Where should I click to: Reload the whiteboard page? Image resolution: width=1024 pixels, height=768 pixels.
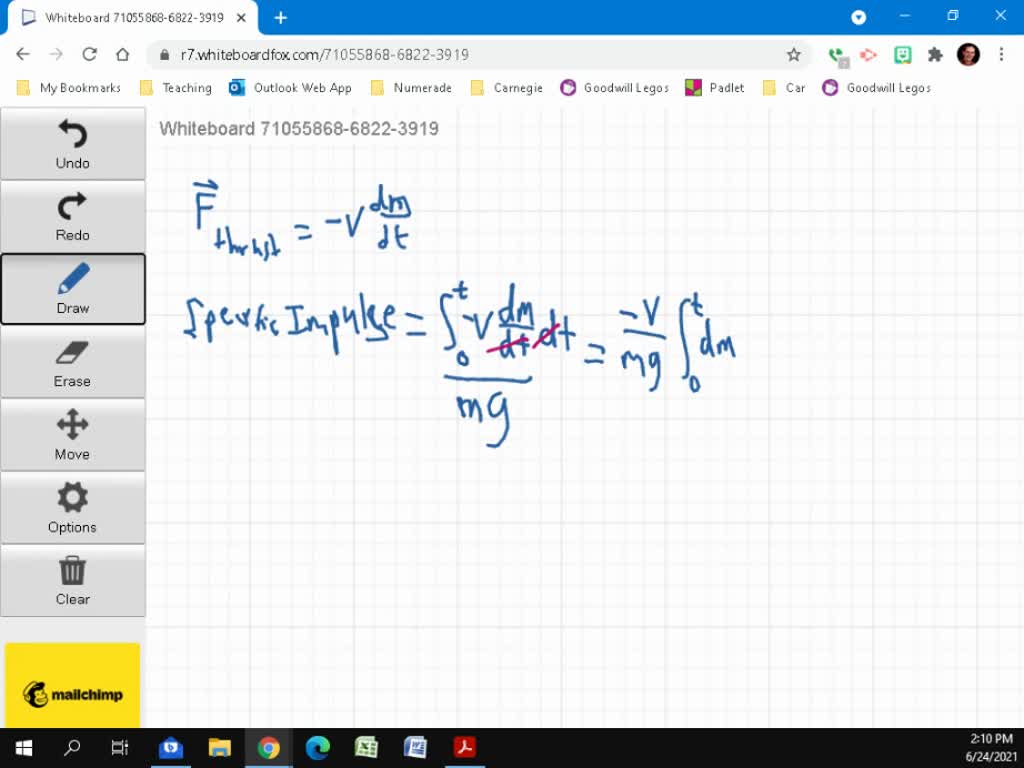pos(90,55)
